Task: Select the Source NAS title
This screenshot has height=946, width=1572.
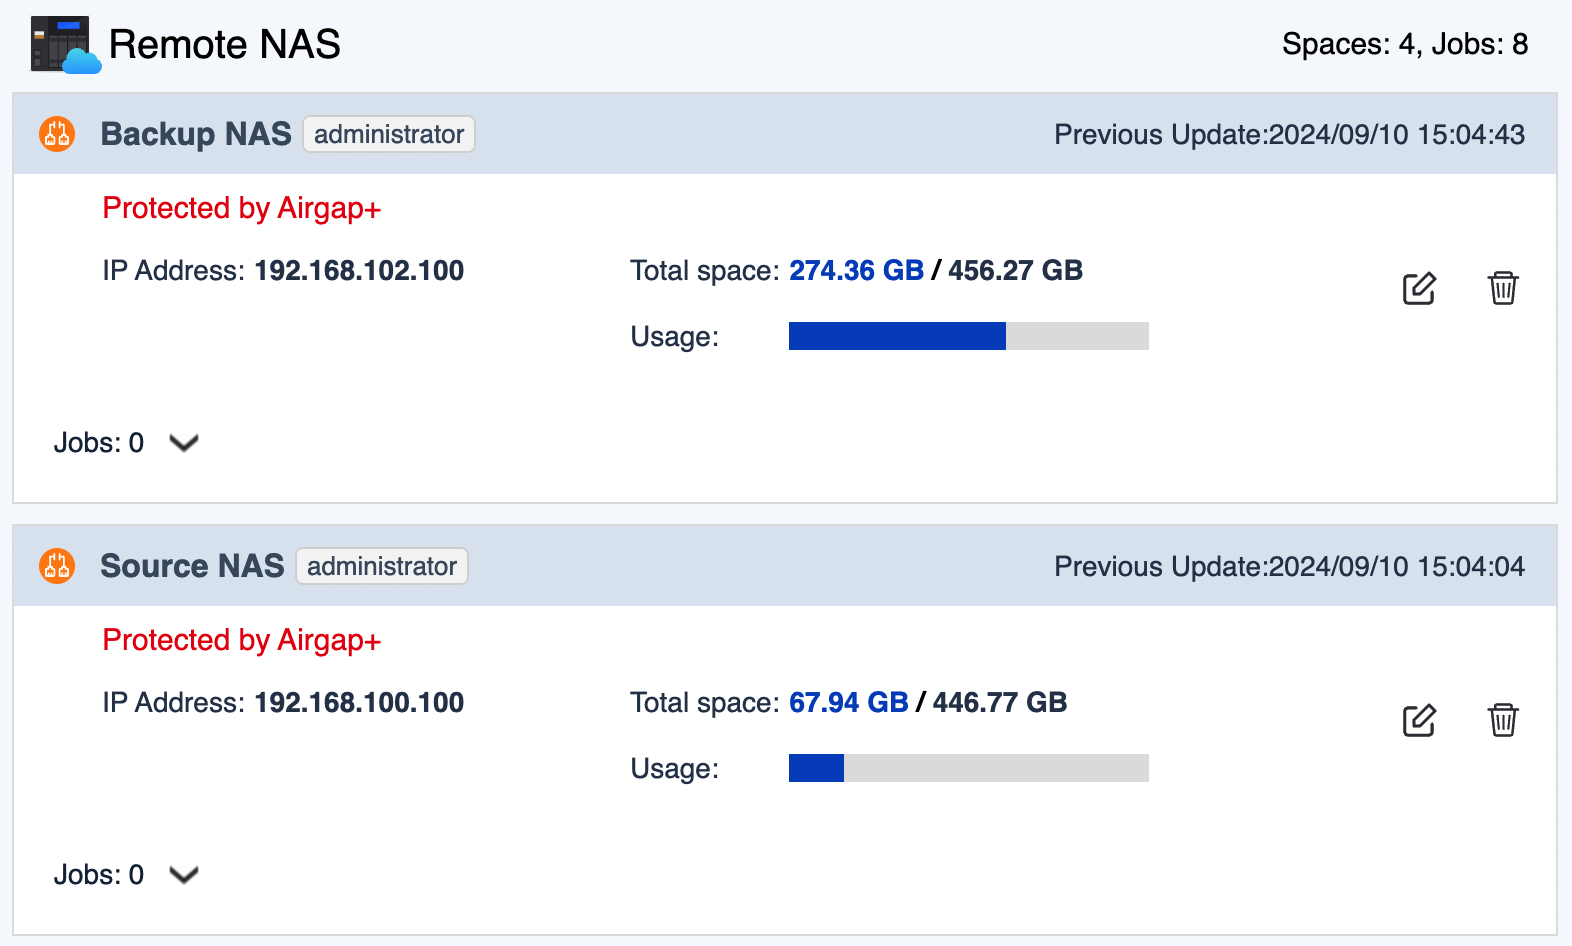Action: 192,566
